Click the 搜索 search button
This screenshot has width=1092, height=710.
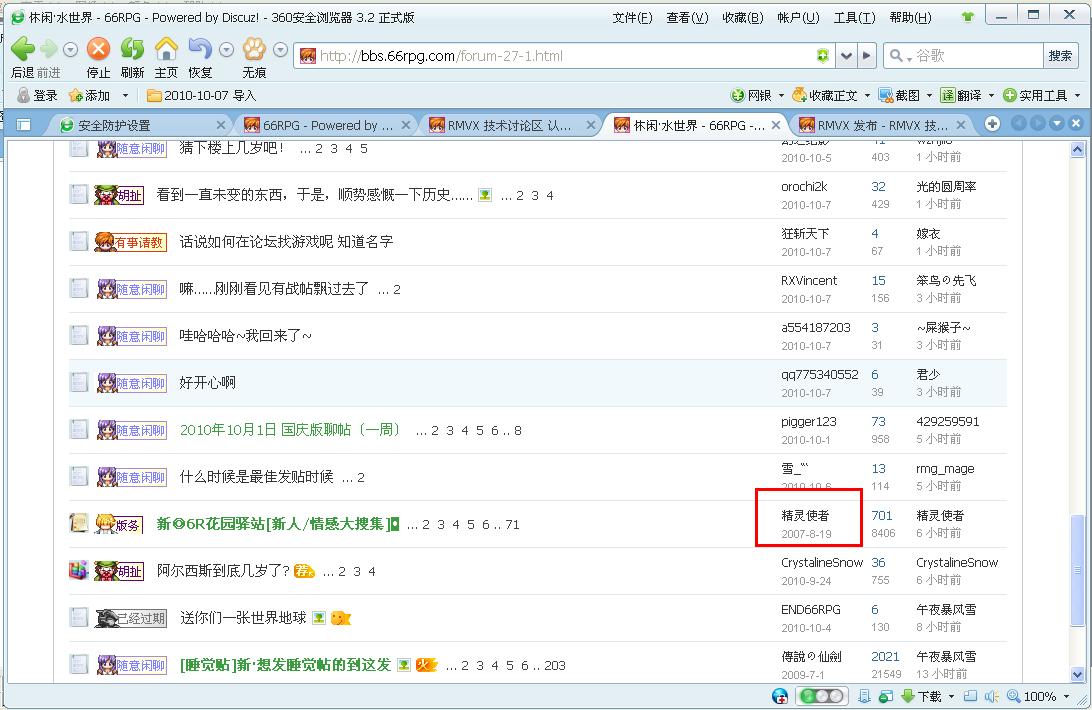pos(1060,56)
